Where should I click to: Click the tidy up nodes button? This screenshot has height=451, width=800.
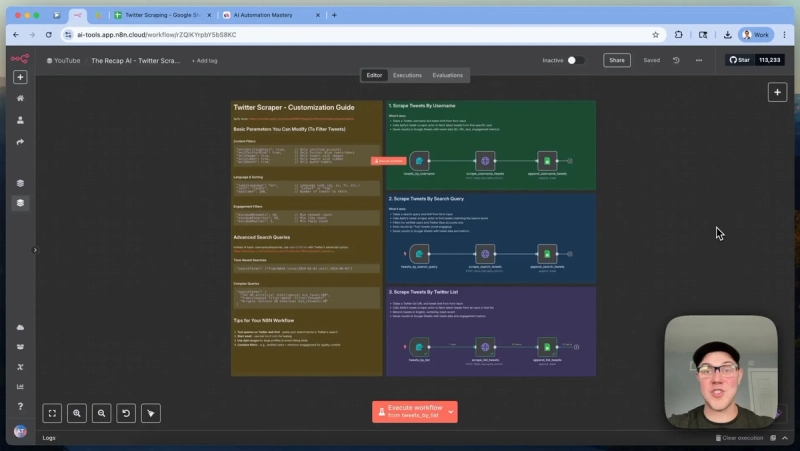[151, 413]
